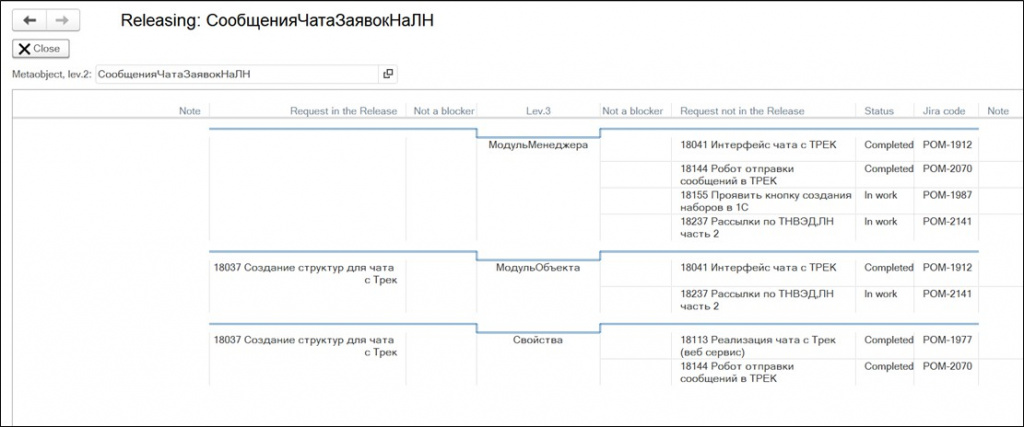
Task: Select the МодульОбъекта cell
Action: pos(538,268)
